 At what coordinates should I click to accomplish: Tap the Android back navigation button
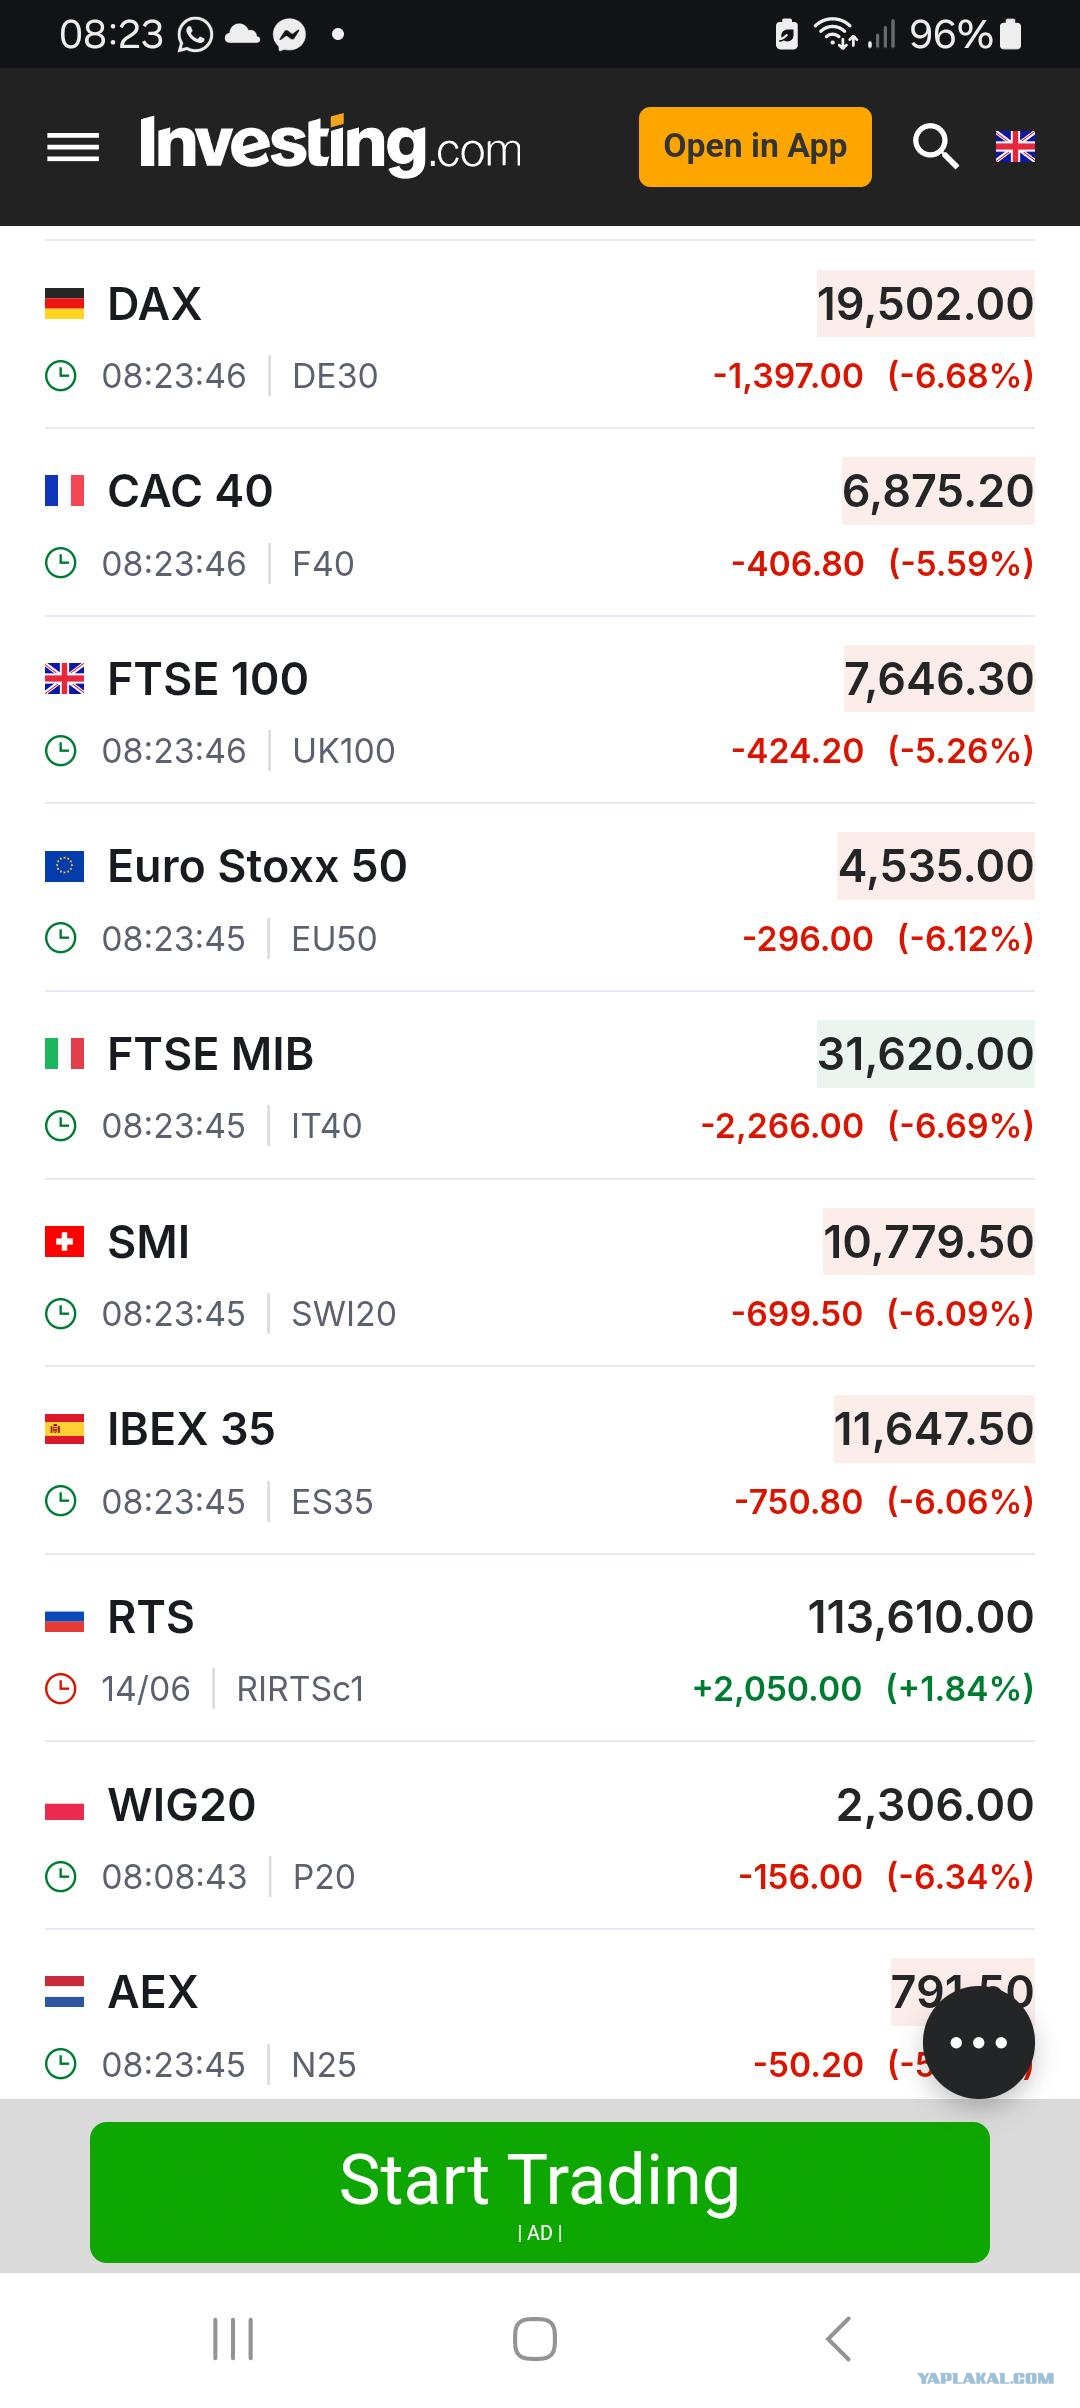tap(838, 2339)
